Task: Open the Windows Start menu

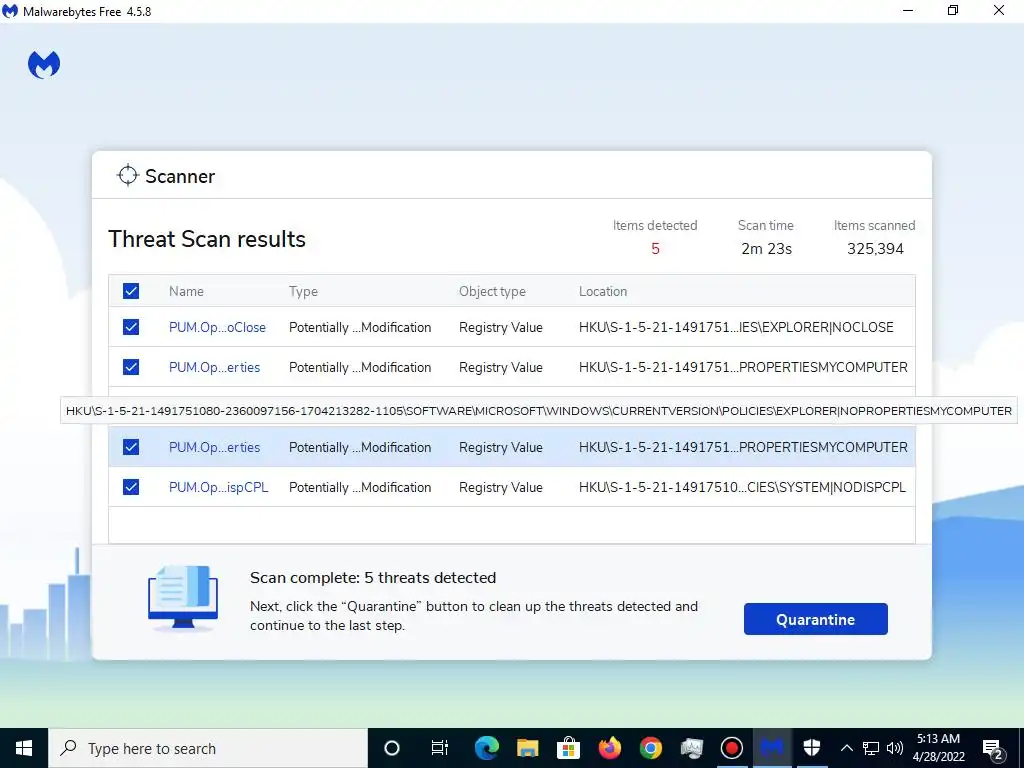Action: tap(24, 748)
